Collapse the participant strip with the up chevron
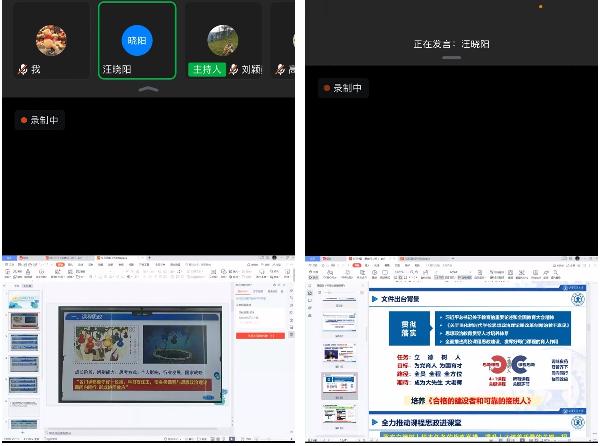Screen dimensions: 600x446 tap(148, 90)
